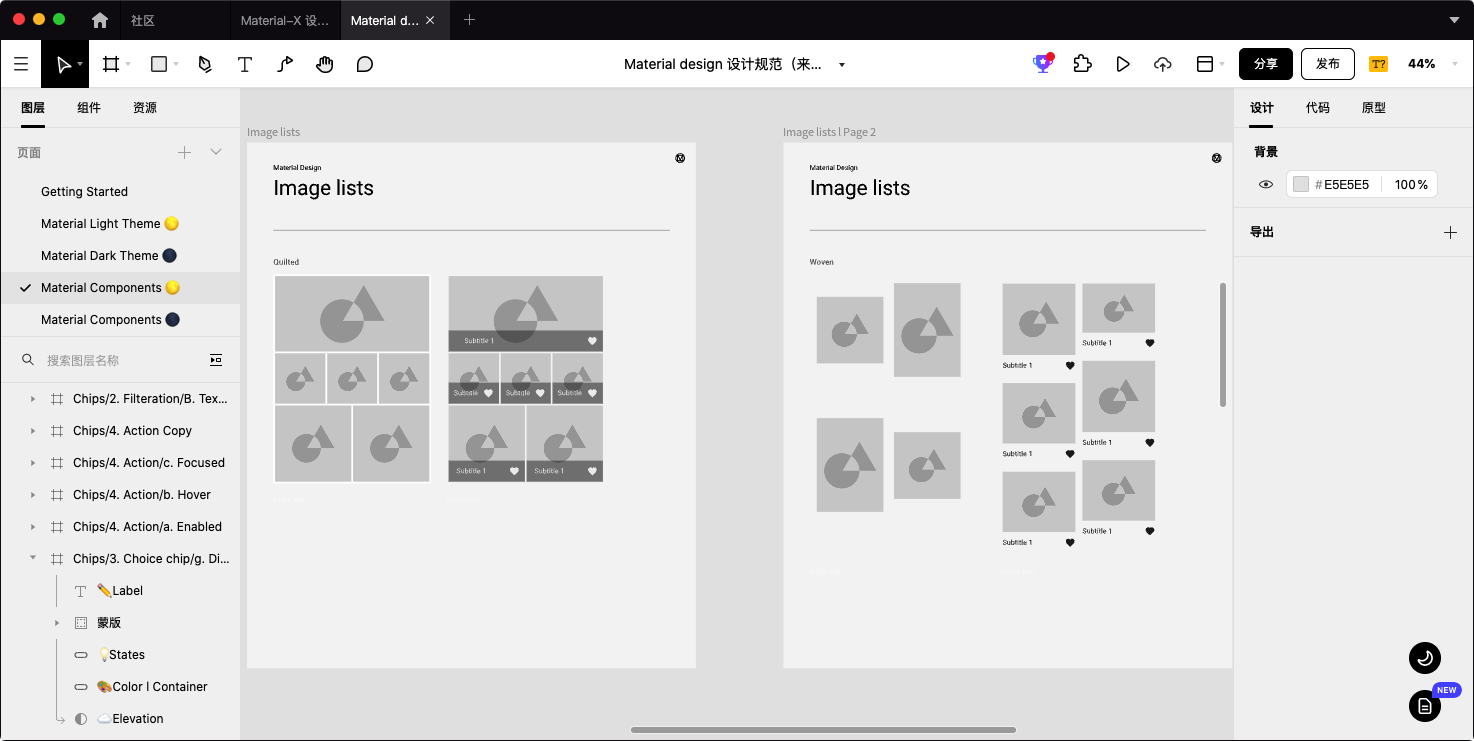Select the Text tool

click(244, 64)
